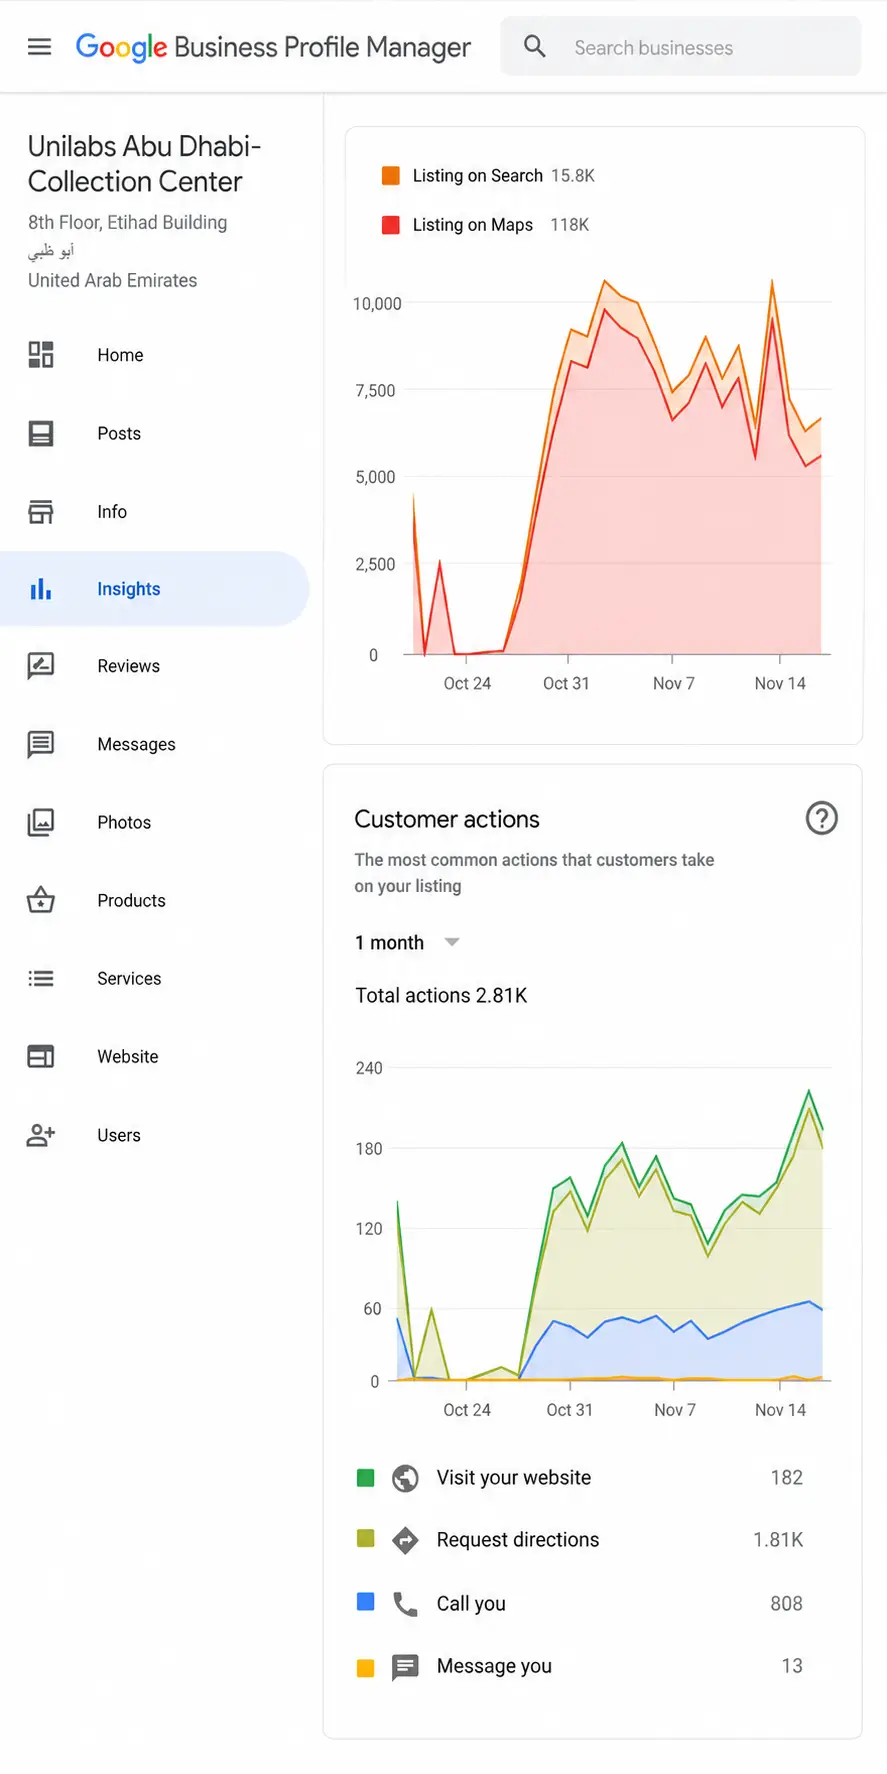Click the Request directions label
Screen dimensions: 887x1774
pos(518,1540)
